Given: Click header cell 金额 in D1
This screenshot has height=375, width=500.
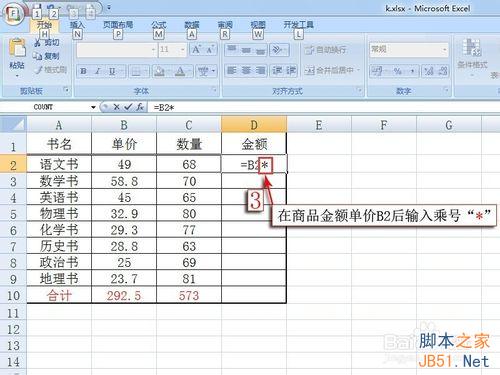Looking at the screenshot, I should coord(254,144).
